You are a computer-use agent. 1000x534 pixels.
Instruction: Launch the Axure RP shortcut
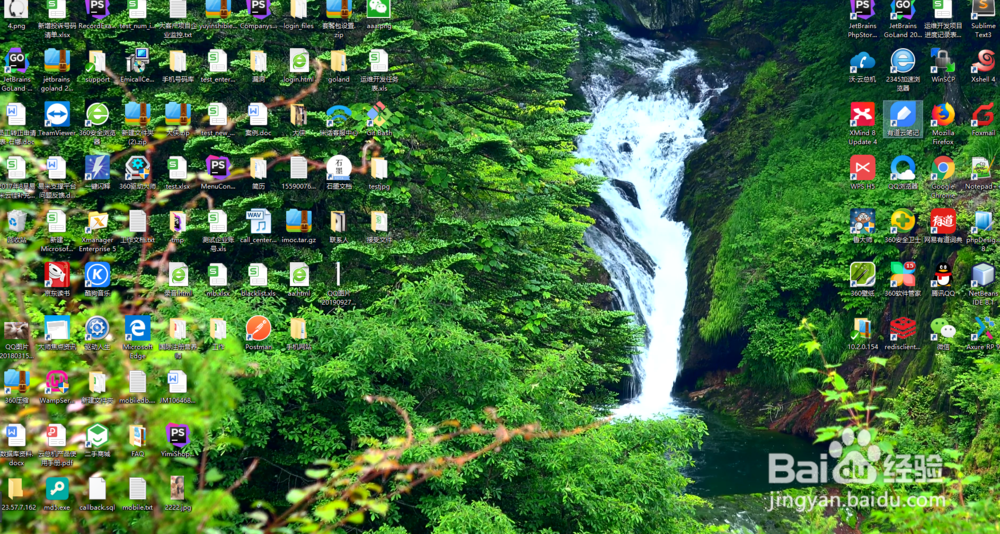click(x=983, y=328)
